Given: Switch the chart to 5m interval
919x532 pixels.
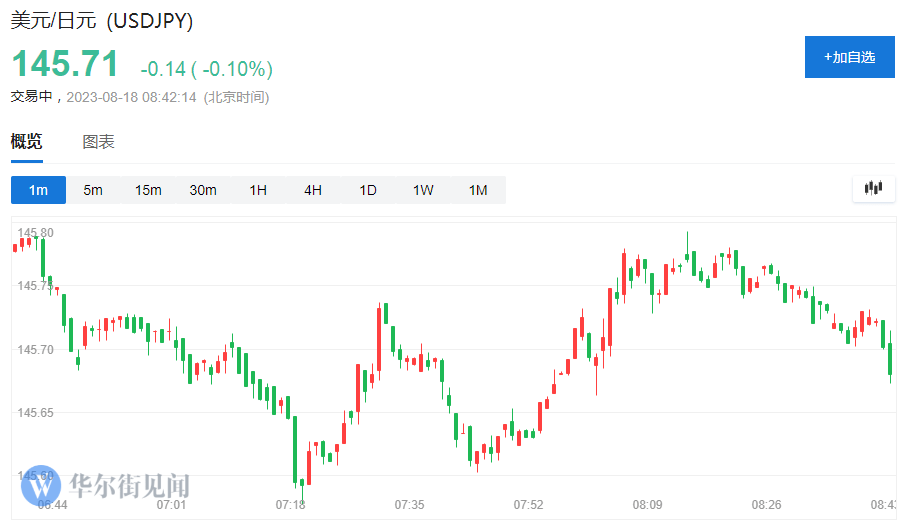Looking at the screenshot, I should click(x=93, y=190).
